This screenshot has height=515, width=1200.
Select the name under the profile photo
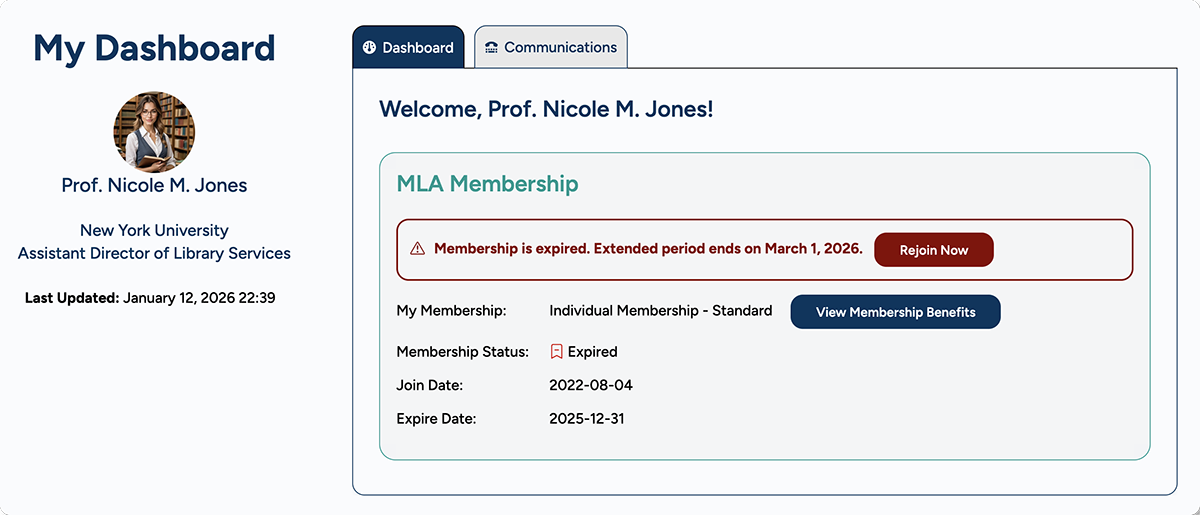[154, 185]
